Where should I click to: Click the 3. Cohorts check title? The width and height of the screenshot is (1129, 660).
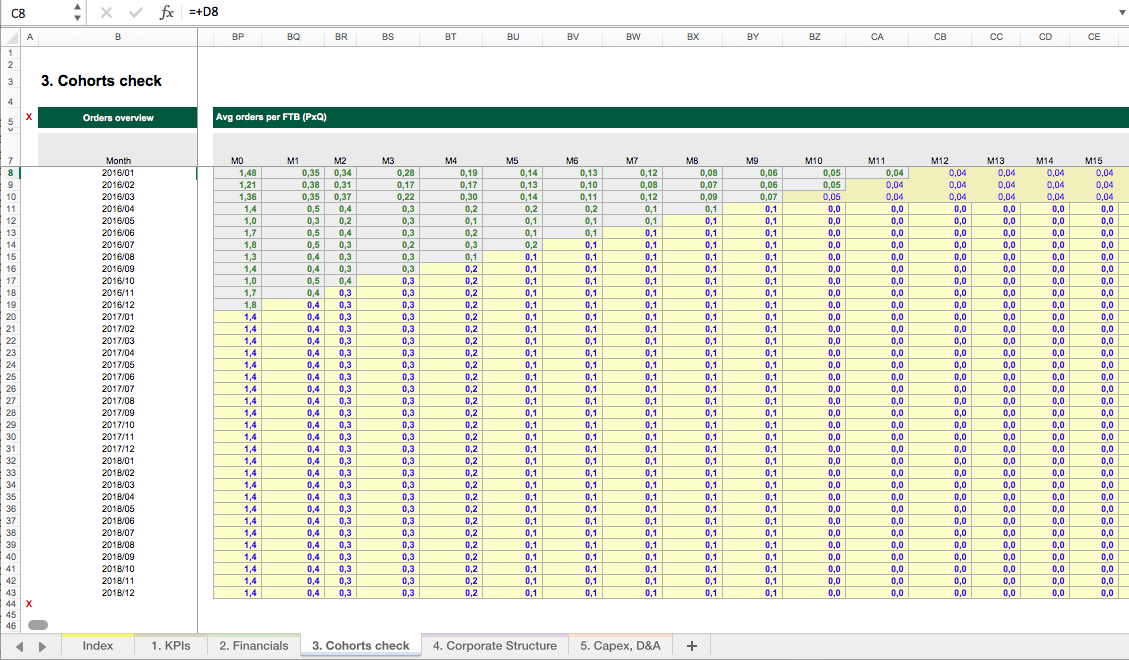[101, 81]
